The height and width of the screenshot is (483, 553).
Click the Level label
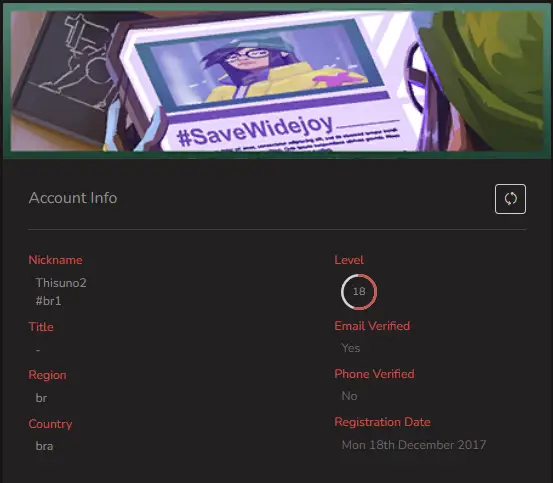point(349,260)
